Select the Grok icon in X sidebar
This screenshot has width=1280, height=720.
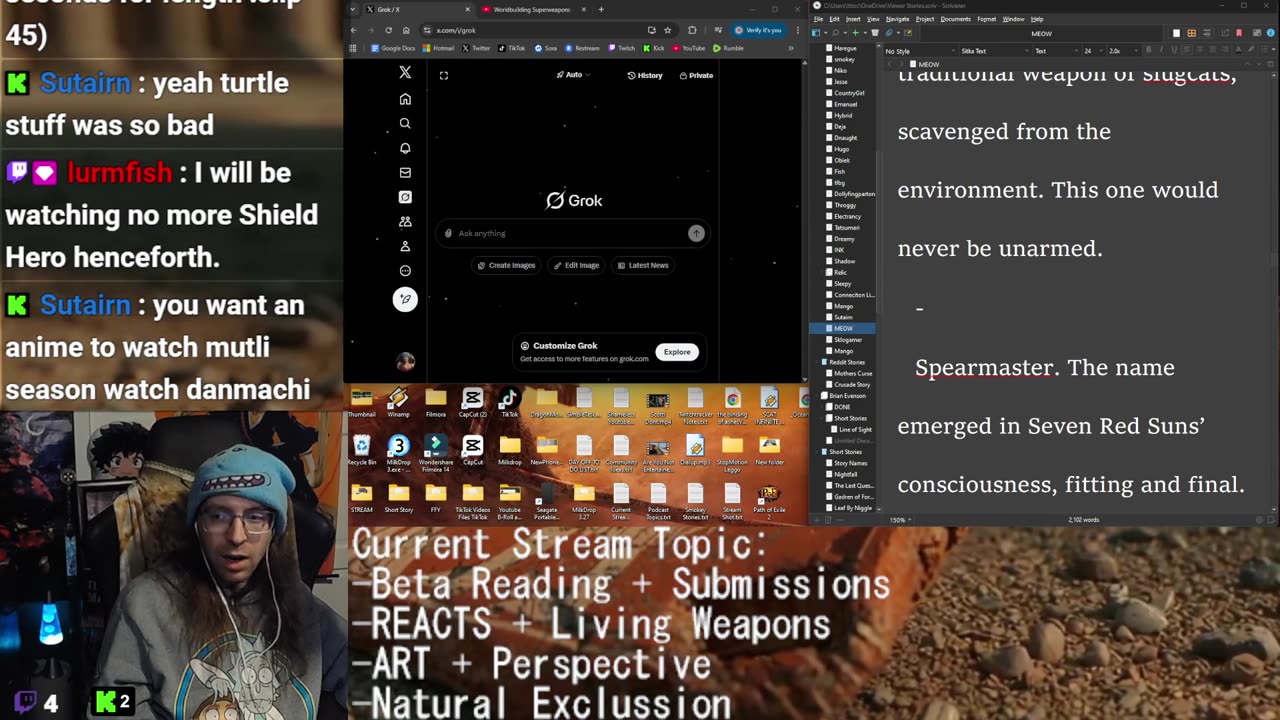tap(405, 197)
